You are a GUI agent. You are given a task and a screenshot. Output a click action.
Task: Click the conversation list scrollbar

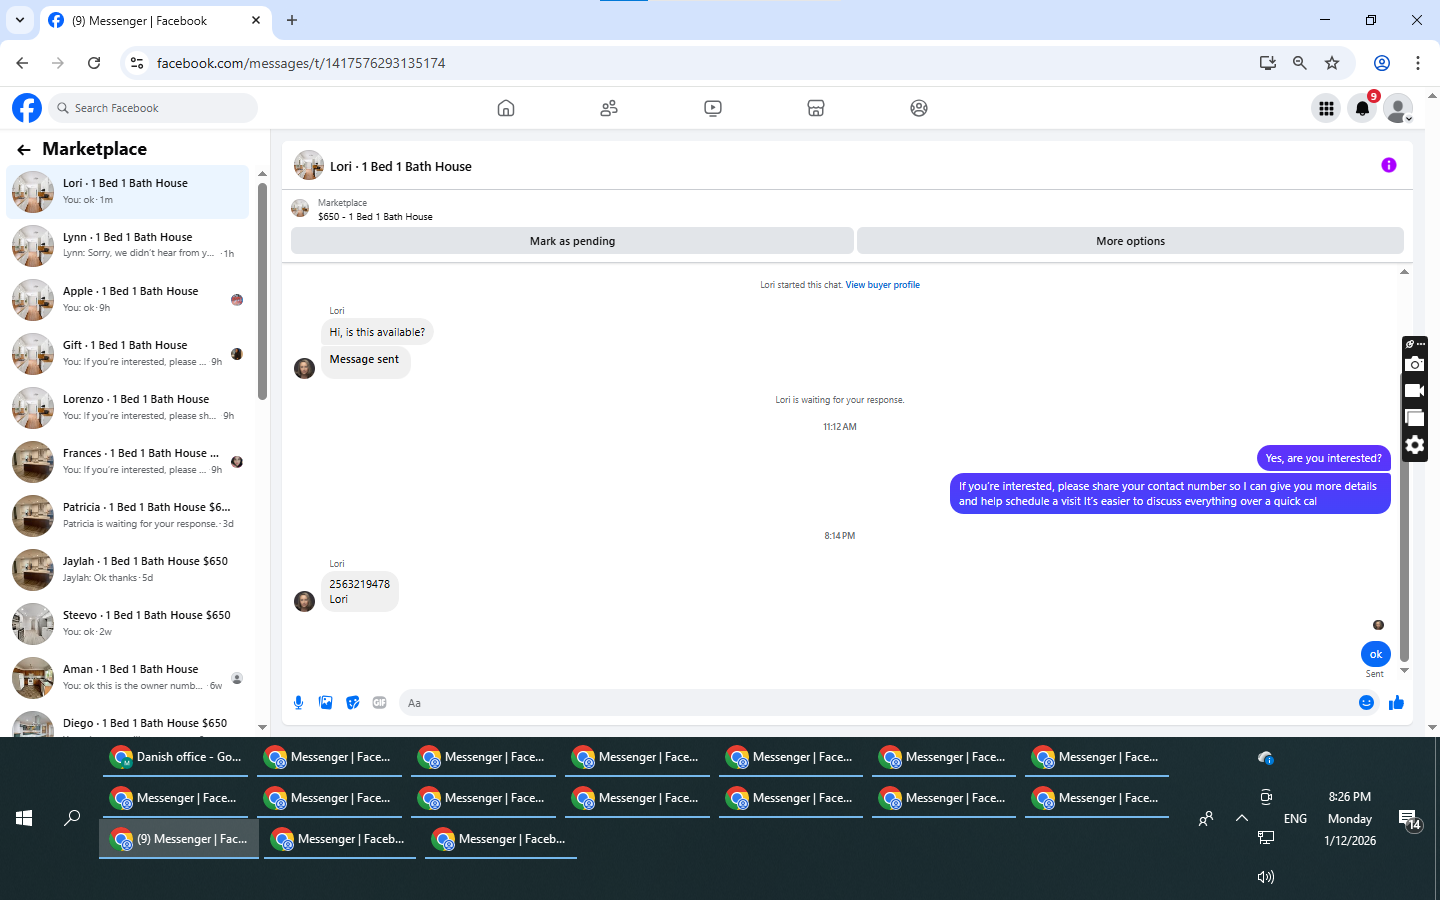click(262, 290)
